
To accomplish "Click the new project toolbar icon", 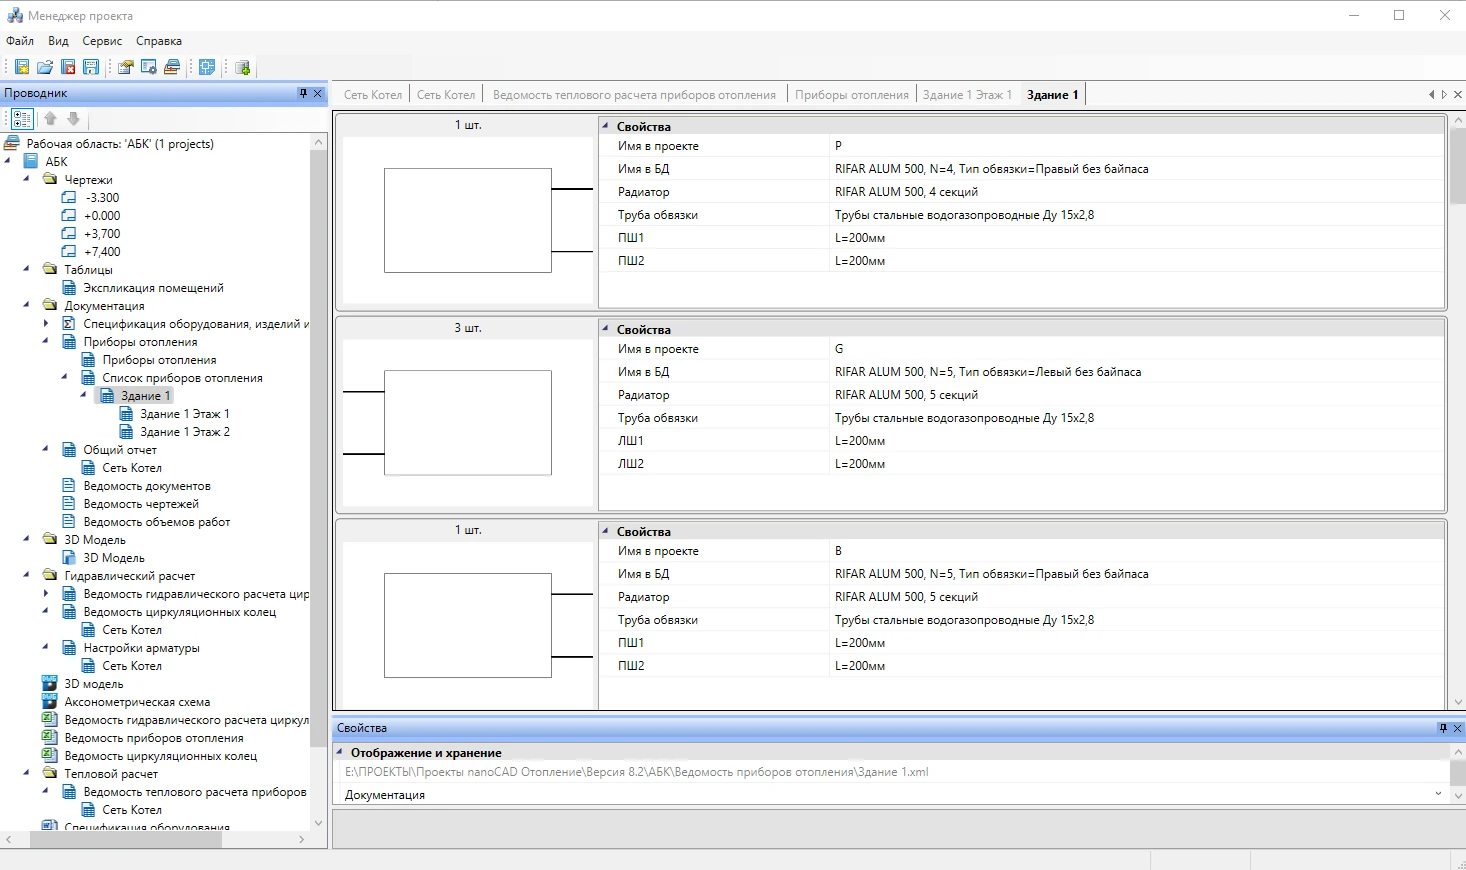I will (22, 67).
